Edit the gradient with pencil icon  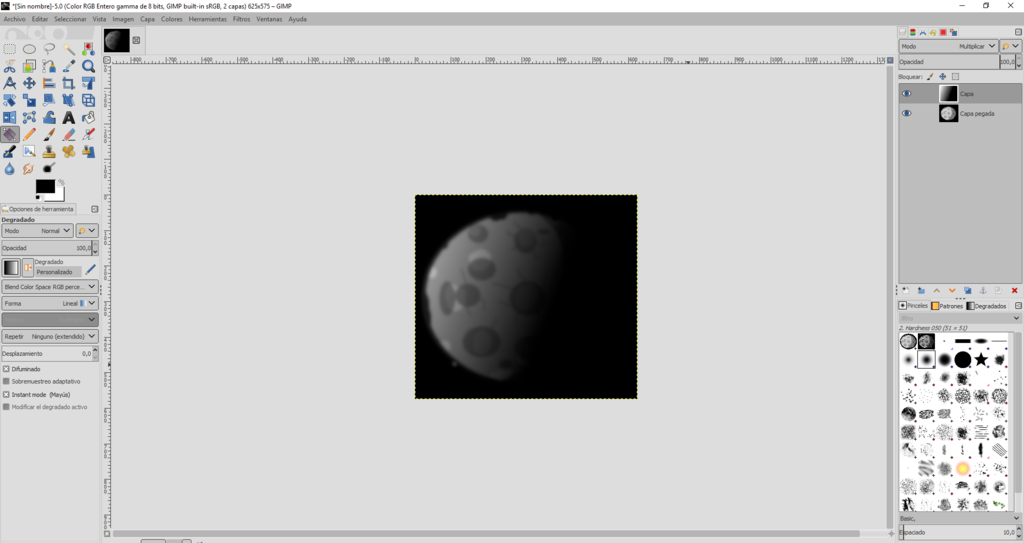pos(90,269)
